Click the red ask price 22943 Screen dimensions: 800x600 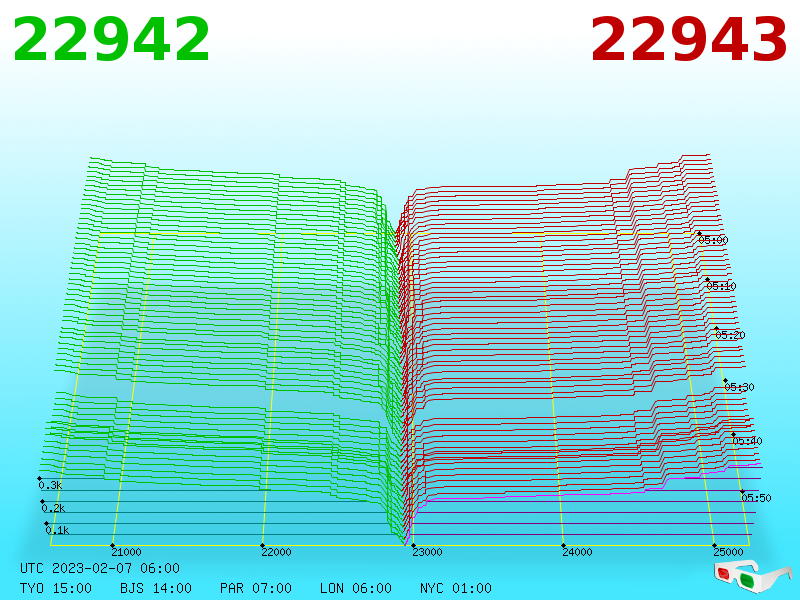[x=689, y=39]
